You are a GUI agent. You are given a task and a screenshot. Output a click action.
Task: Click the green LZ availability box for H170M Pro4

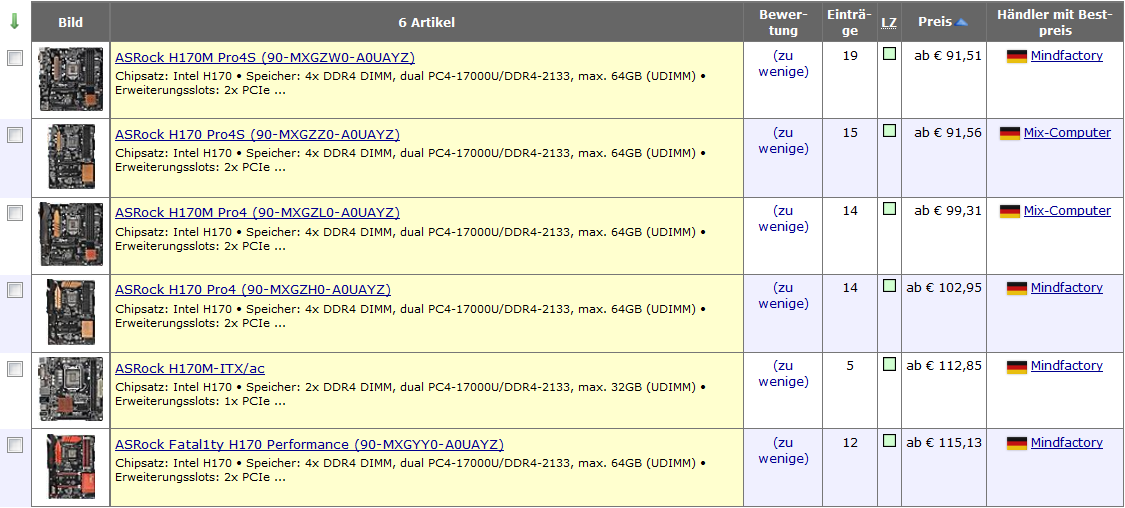point(889,209)
